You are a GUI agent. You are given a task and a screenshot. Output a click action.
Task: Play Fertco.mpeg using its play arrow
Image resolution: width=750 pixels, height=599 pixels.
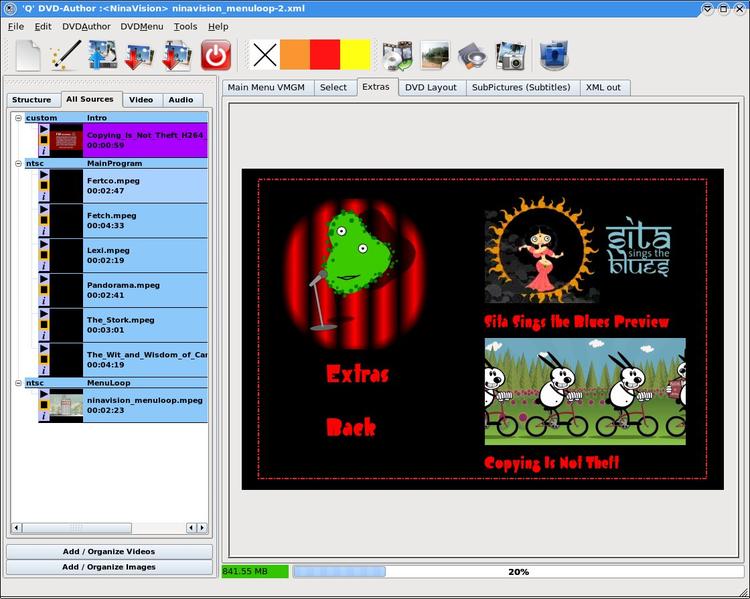44,175
